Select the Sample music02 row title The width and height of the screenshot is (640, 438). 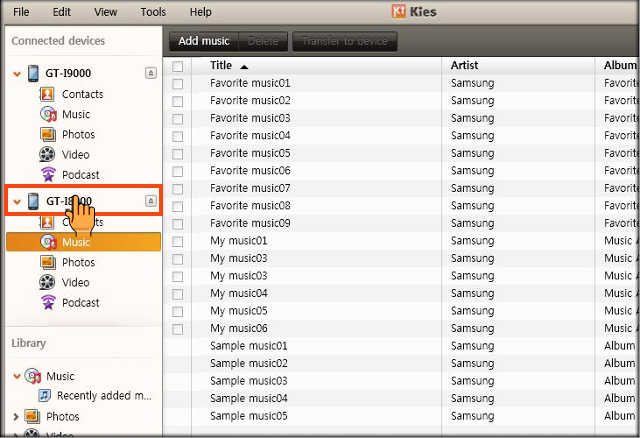[x=249, y=363]
